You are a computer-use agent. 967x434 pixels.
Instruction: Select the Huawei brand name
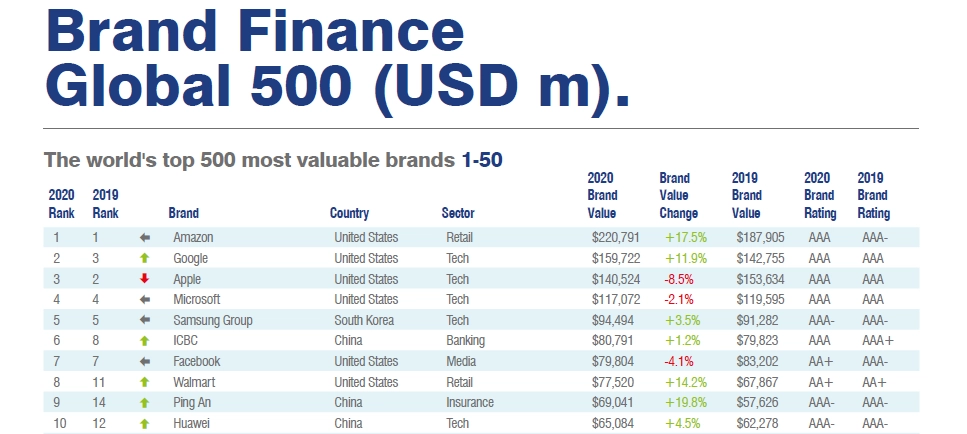click(191, 423)
